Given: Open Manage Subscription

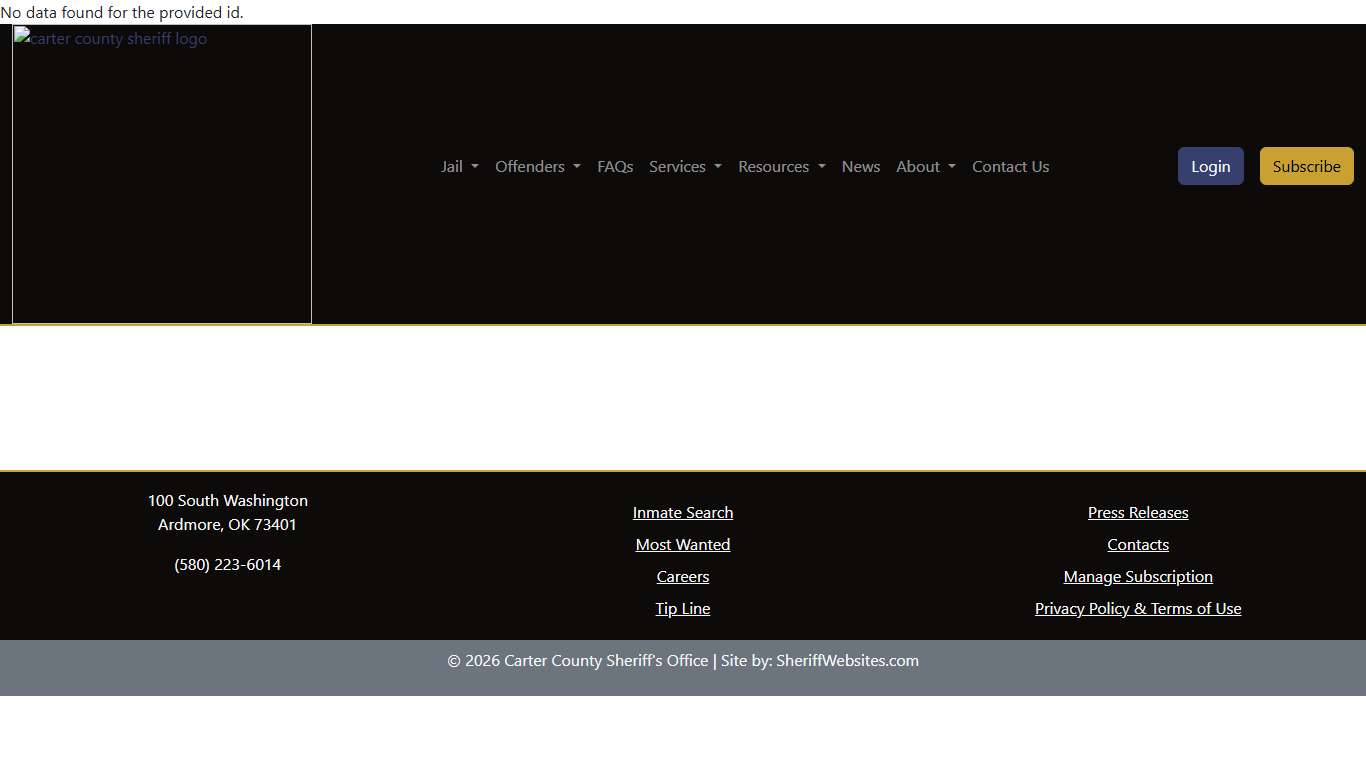Looking at the screenshot, I should pyautogui.click(x=1138, y=576).
